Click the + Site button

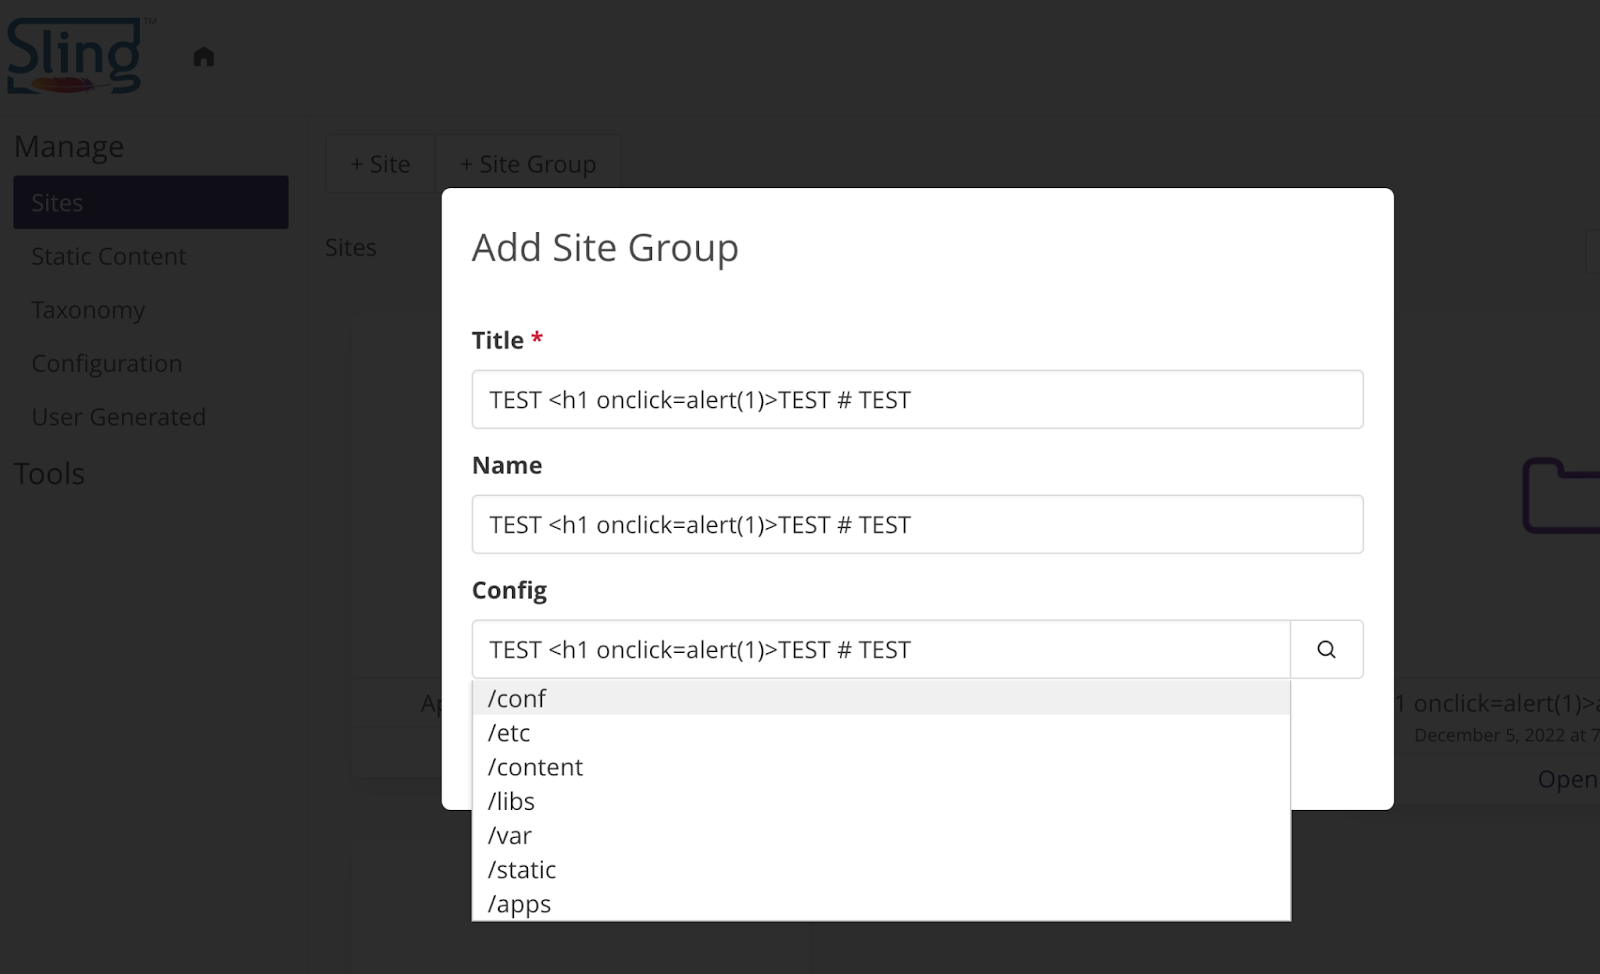point(380,164)
